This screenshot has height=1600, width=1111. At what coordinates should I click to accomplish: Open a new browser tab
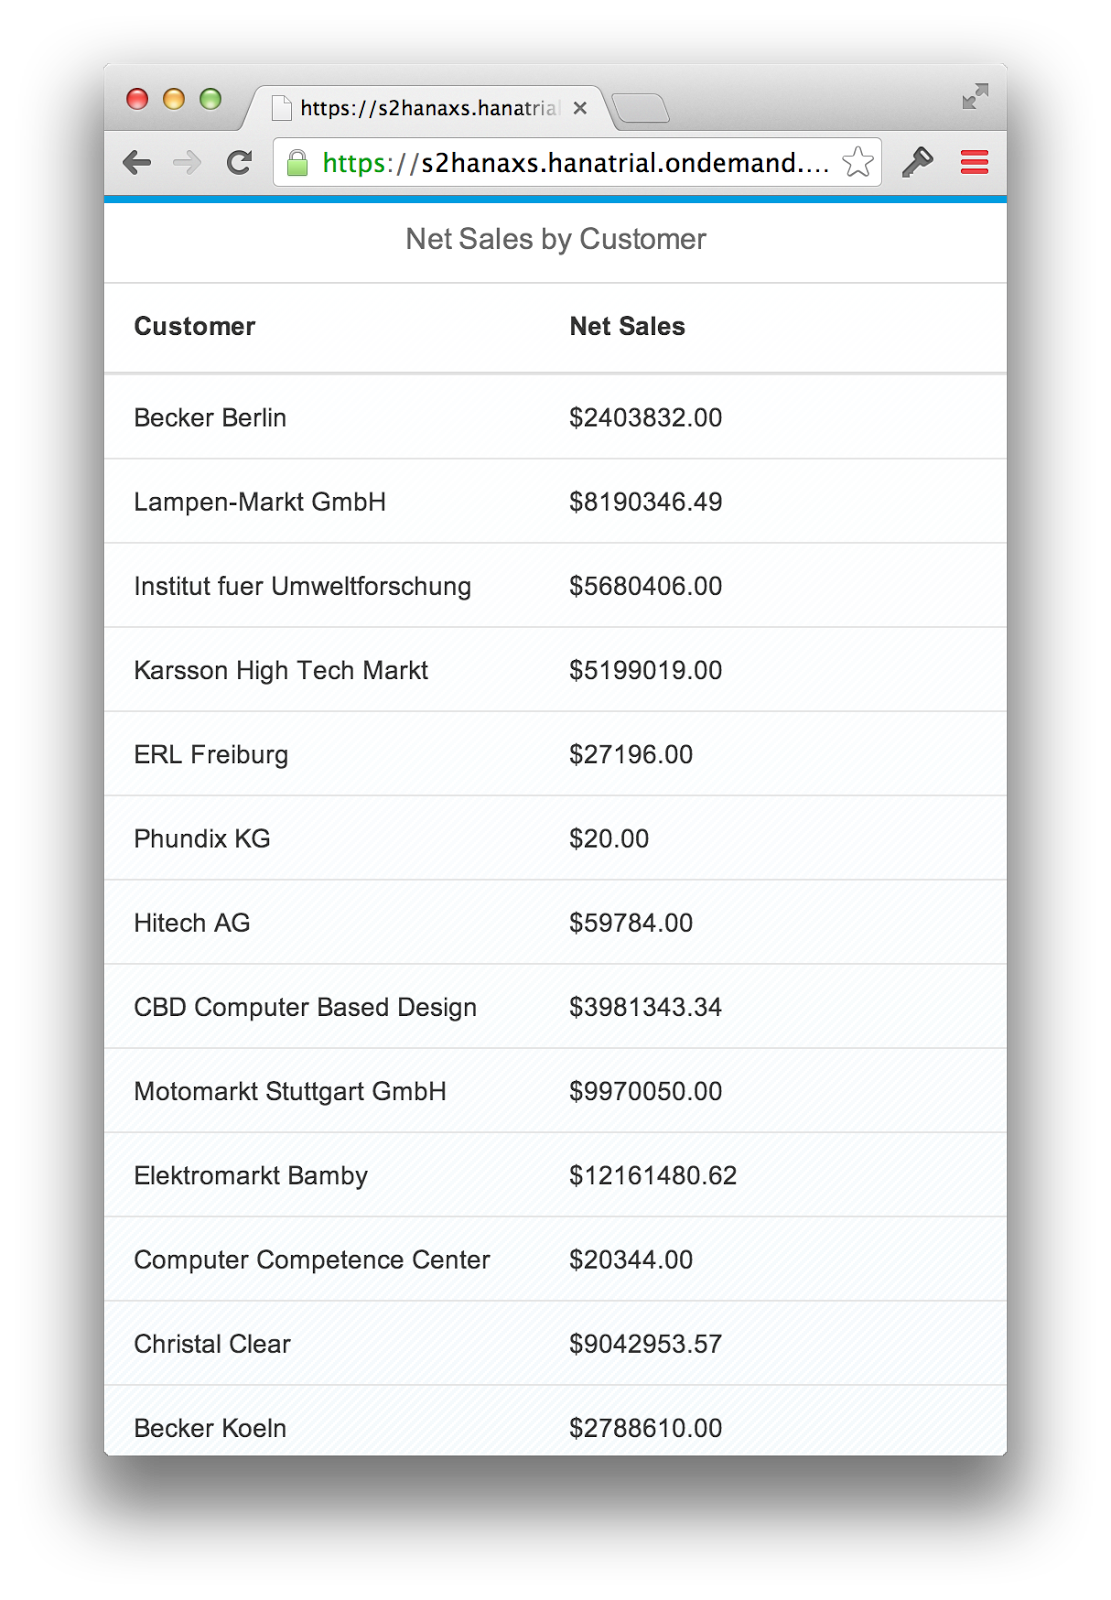pos(640,108)
